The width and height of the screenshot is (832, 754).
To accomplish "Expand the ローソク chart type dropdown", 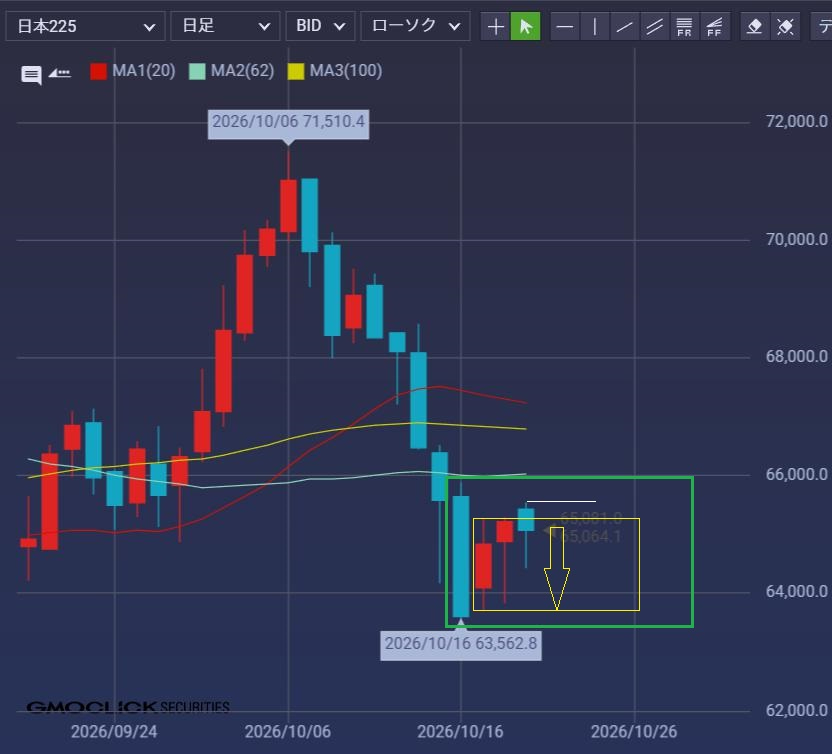I will coord(415,26).
